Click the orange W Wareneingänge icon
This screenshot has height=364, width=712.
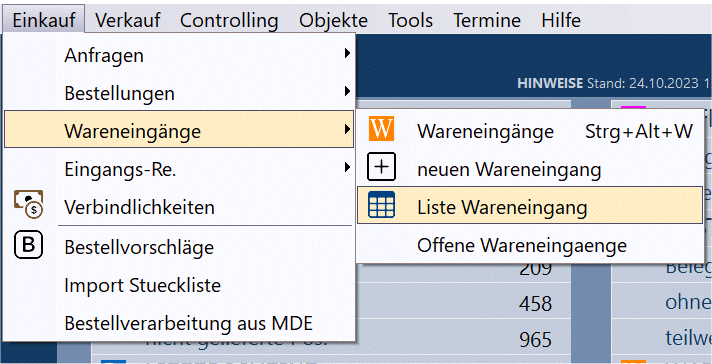tap(381, 129)
